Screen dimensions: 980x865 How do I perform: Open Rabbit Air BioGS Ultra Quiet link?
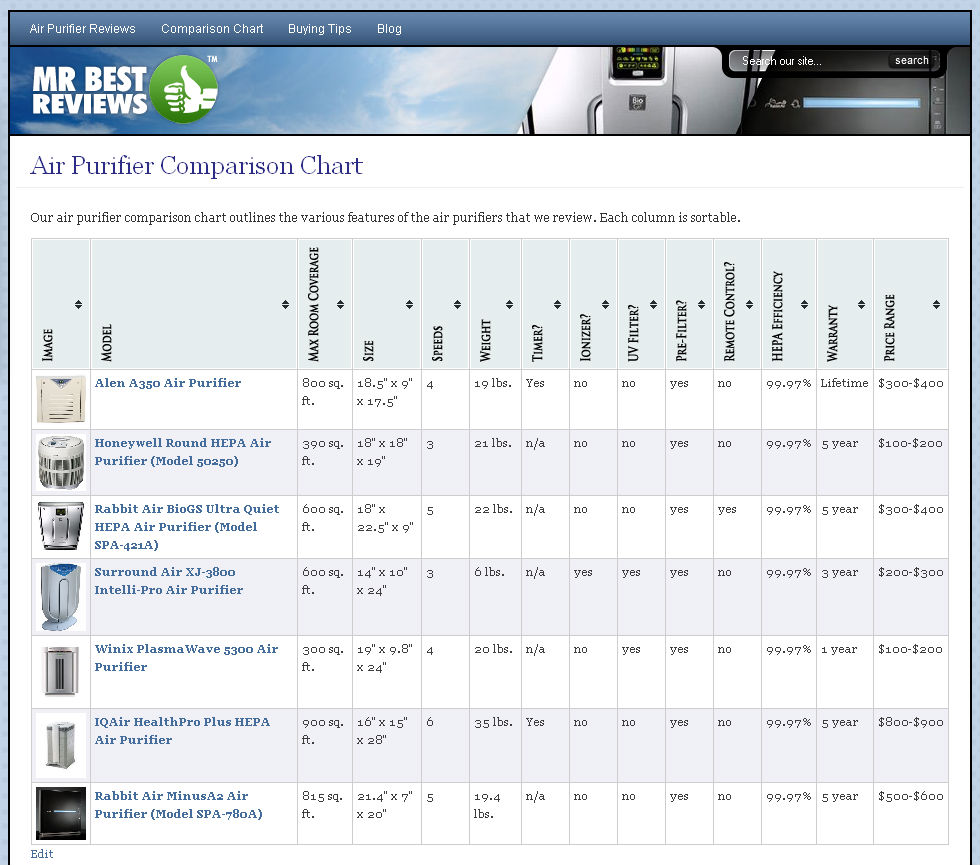pos(186,527)
